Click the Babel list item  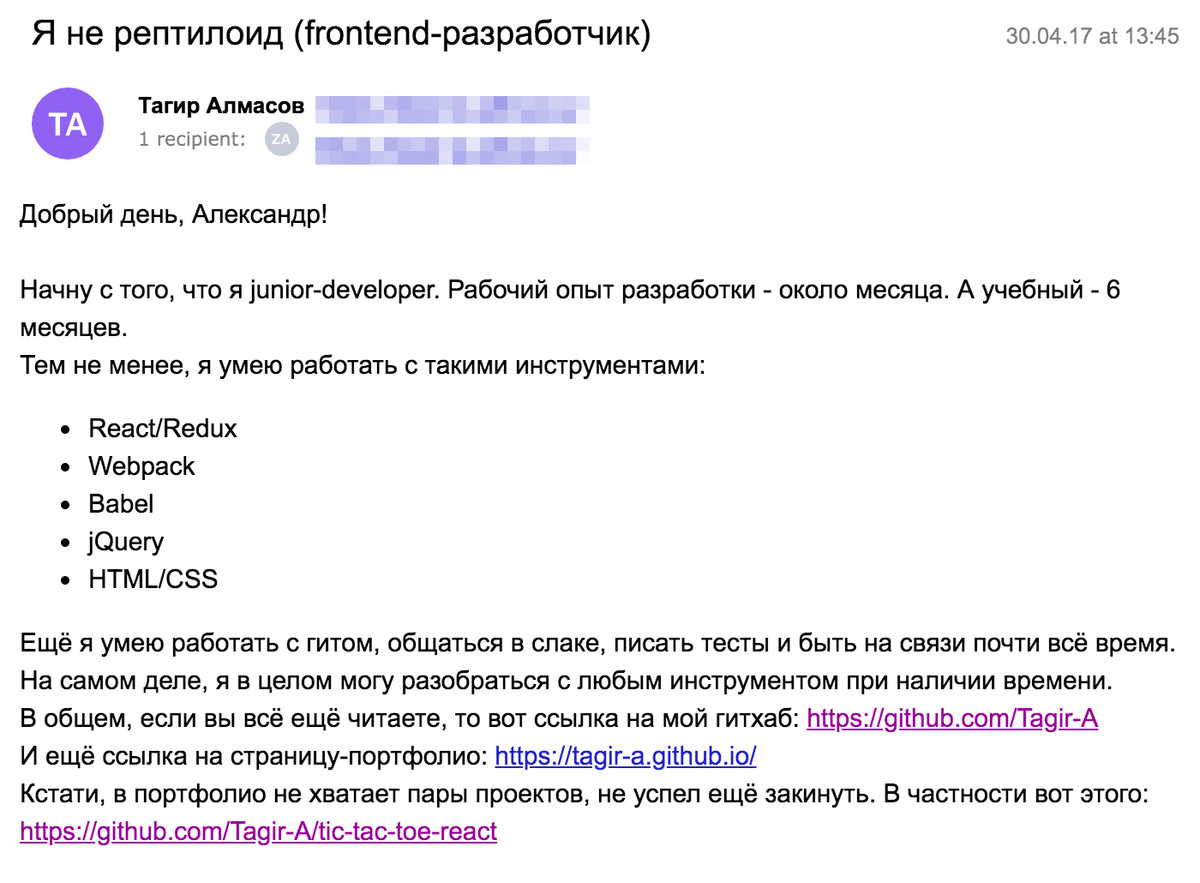pyautogui.click(x=121, y=504)
